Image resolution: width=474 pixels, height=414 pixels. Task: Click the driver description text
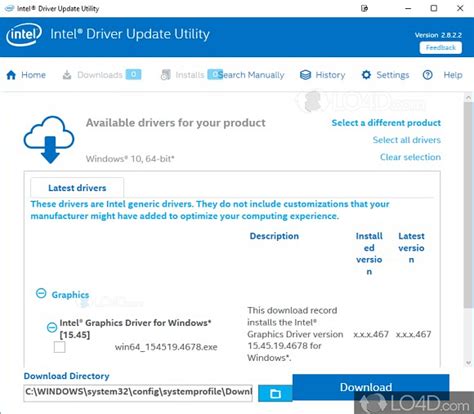click(x=295, y=334)
